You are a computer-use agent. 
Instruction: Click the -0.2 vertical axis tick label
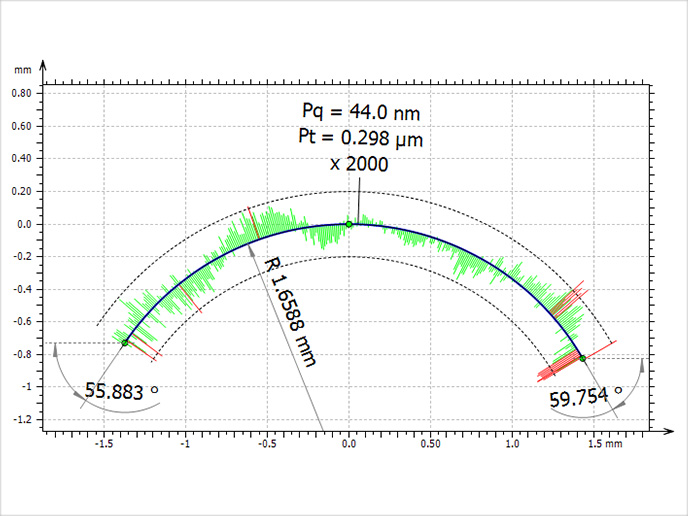tap(22, 257)
